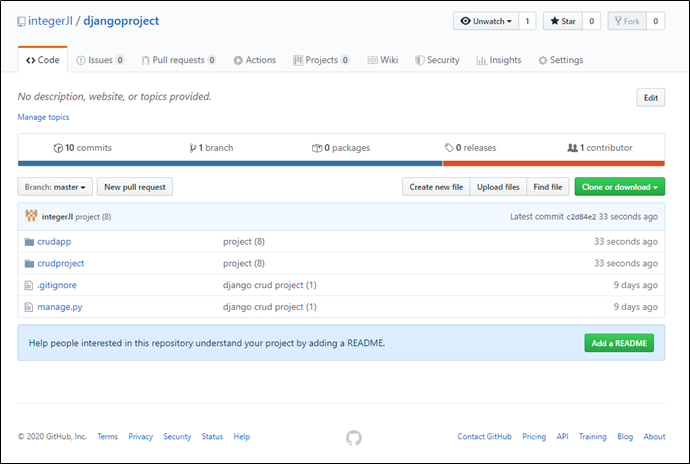Click the manage.py file icon
690x464 pixels.
[x=29, y=307]
